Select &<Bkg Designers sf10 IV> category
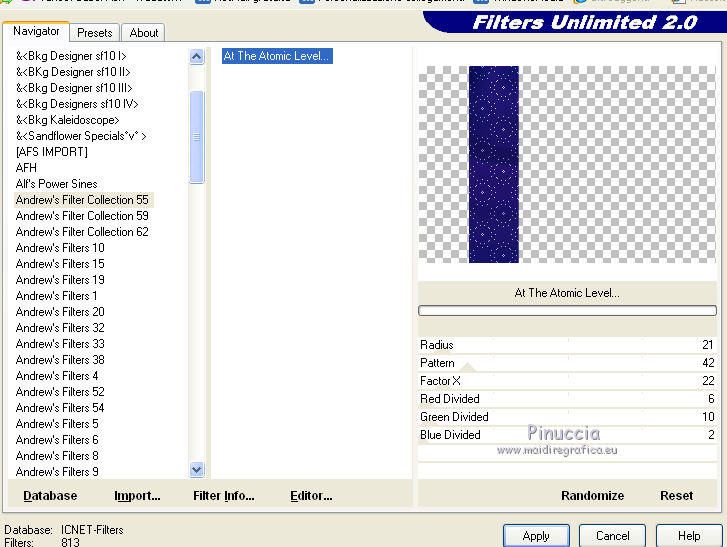This screenshot has width=727, height=547. tap(77, 104)
